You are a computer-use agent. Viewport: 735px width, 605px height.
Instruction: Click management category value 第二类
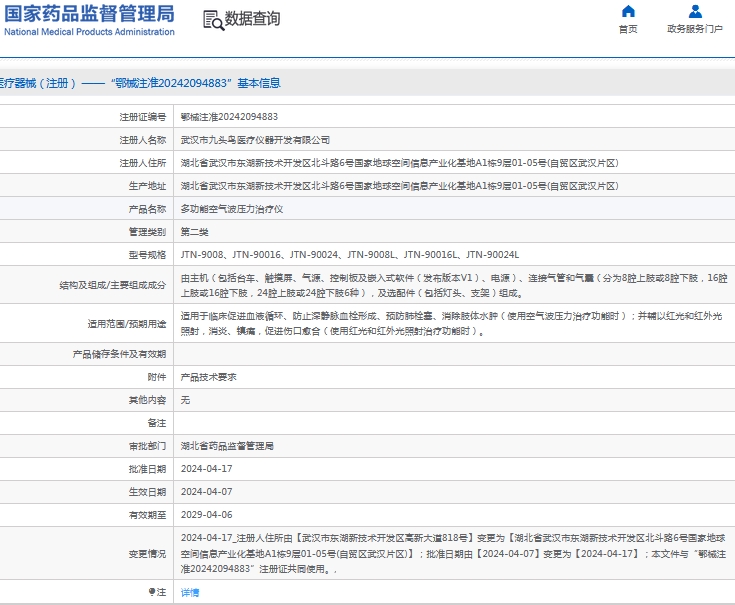pyautogui.click(x=195, y=232)
